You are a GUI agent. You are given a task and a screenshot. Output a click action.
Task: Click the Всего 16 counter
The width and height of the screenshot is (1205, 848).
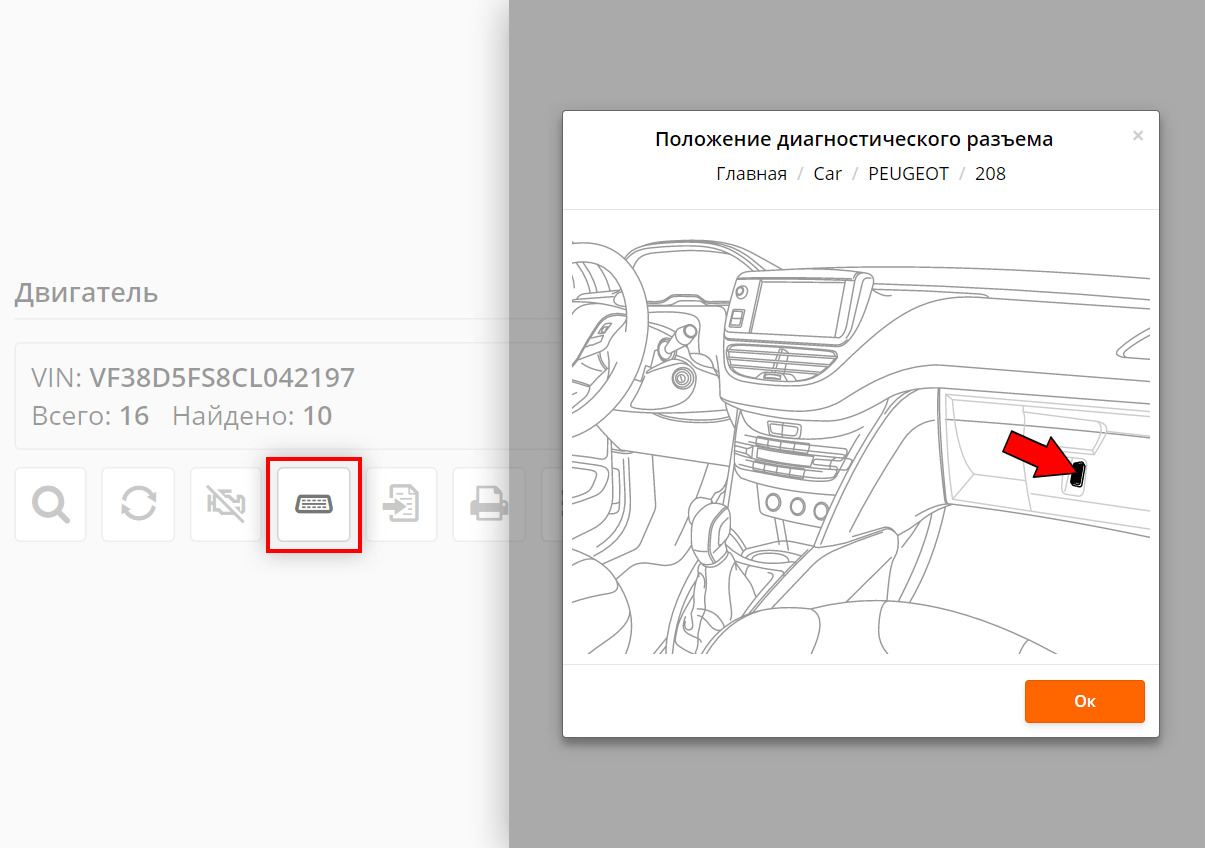pos(90,416)
